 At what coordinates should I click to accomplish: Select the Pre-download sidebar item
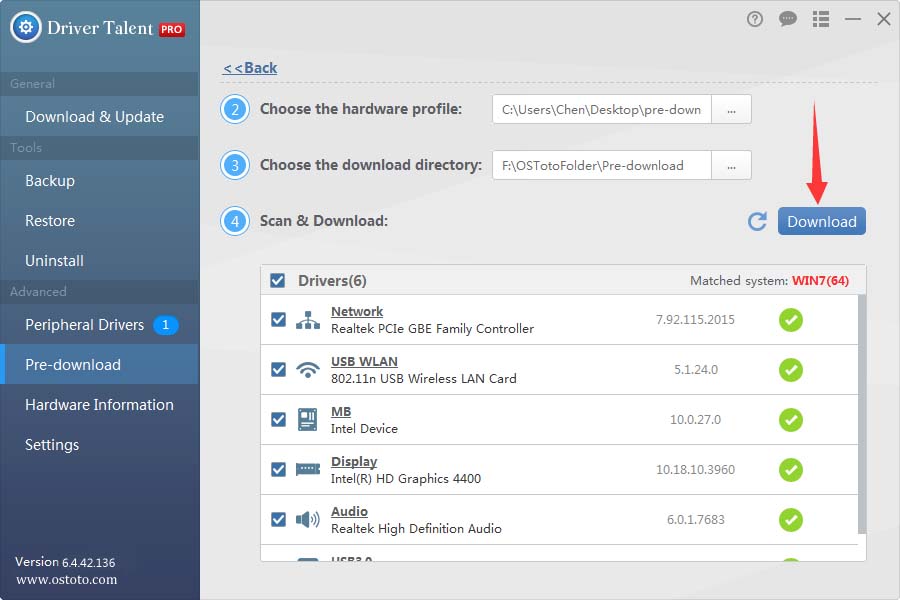[x=100, y=365]
